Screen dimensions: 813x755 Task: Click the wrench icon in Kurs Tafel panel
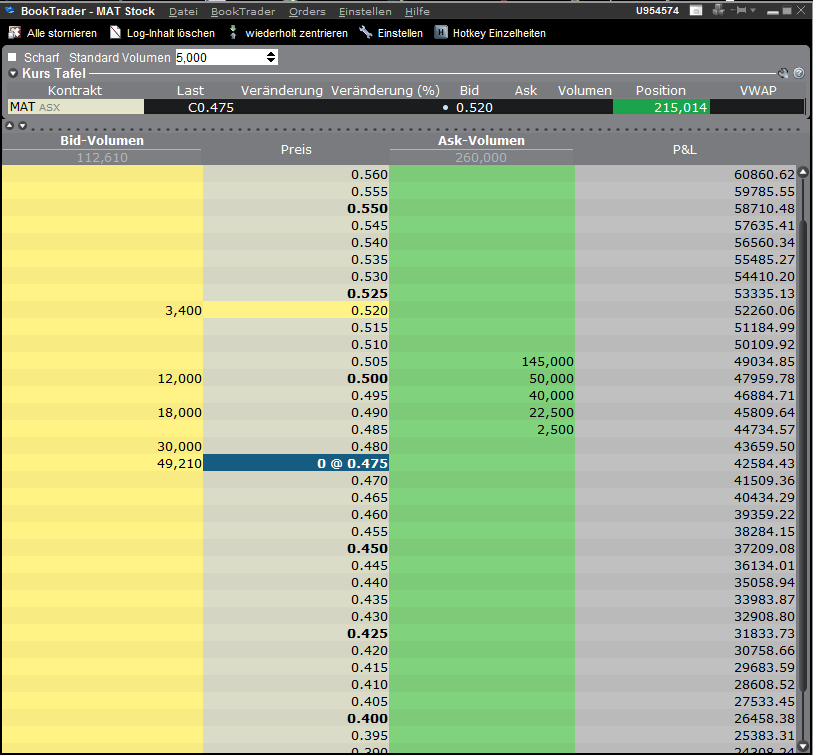pyautogui.click(x=783, y=73)
